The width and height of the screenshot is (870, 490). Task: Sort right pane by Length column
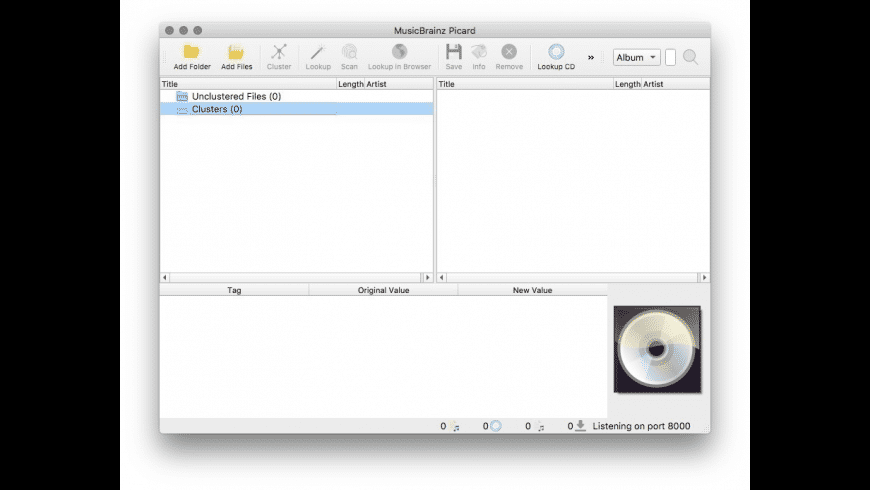point(628,84)
